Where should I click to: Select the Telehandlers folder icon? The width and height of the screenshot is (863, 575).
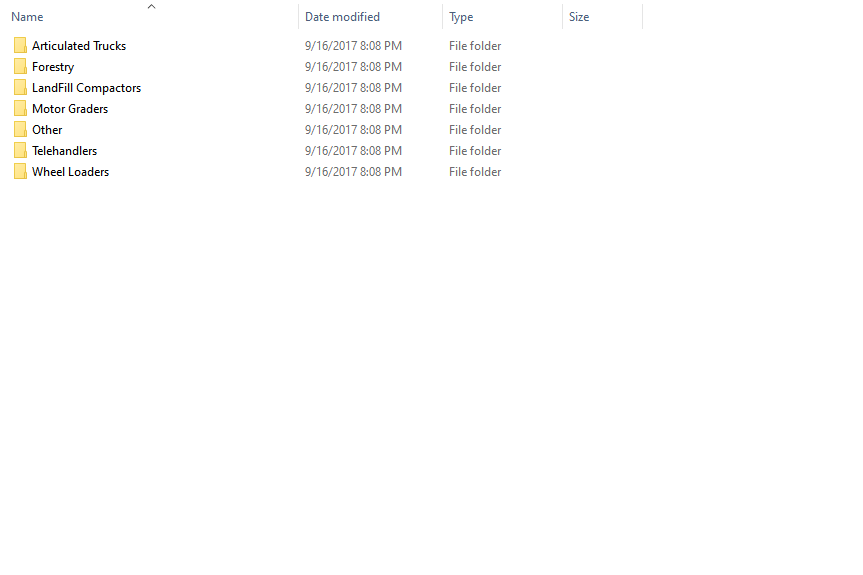pyautogui.click(x=20, y=150)
